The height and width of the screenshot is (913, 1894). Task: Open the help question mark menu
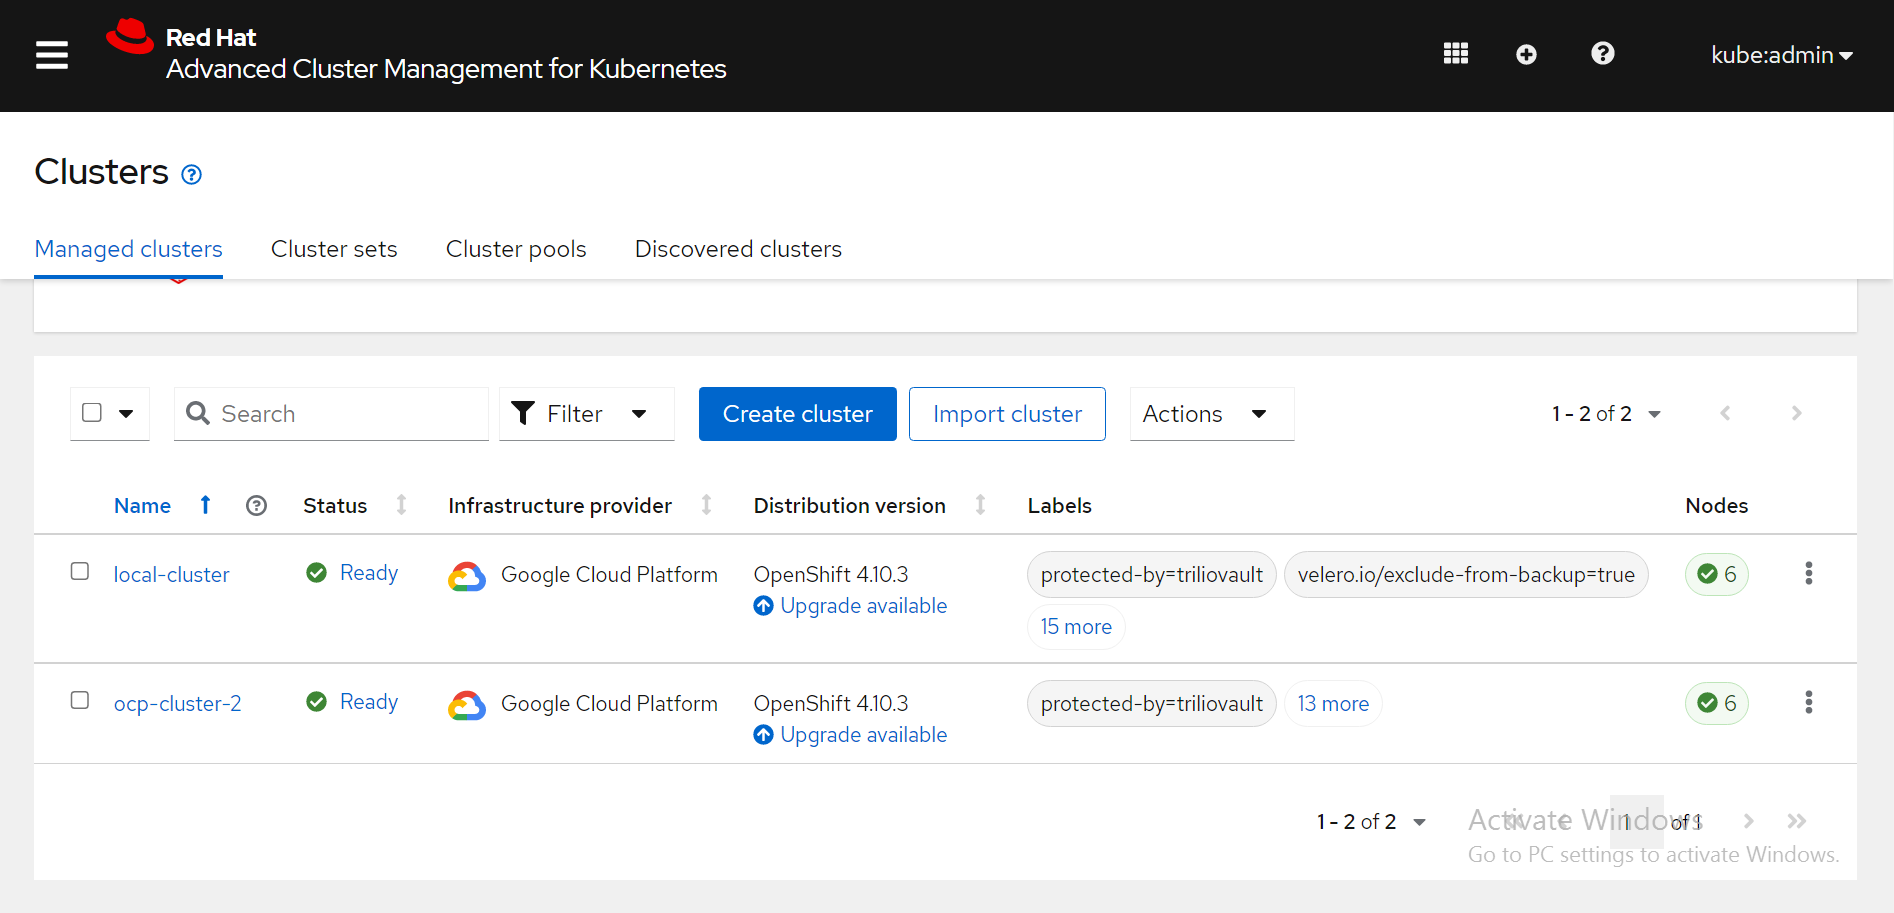1602,54
